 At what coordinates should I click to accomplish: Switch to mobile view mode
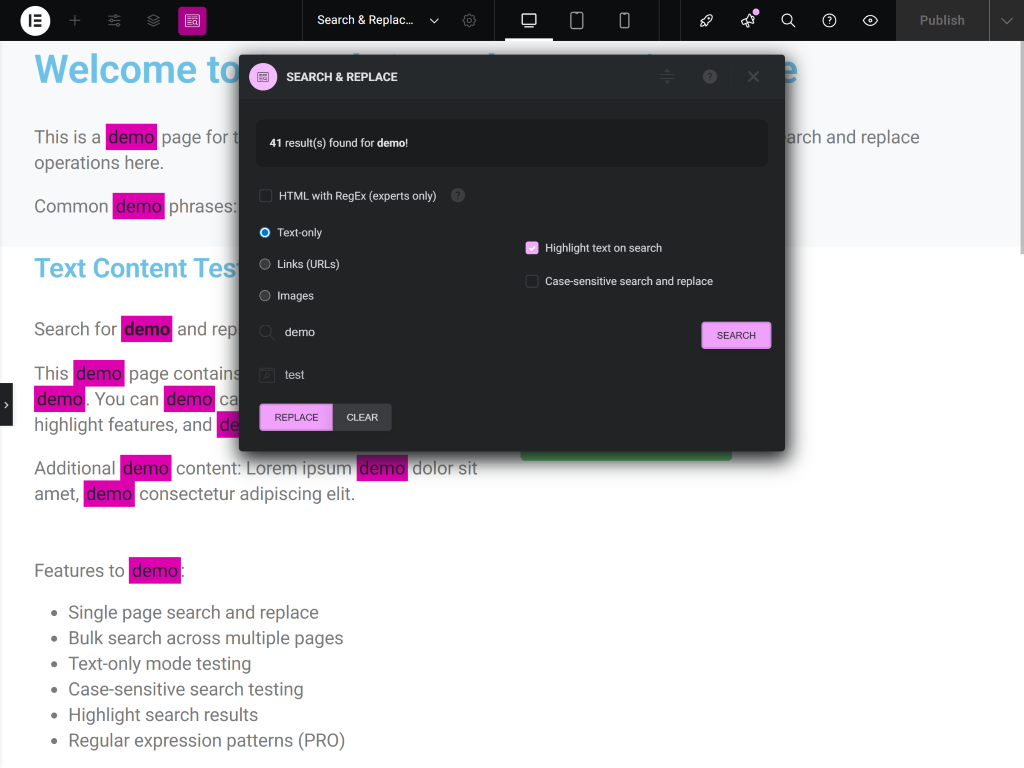click(624, 20)
